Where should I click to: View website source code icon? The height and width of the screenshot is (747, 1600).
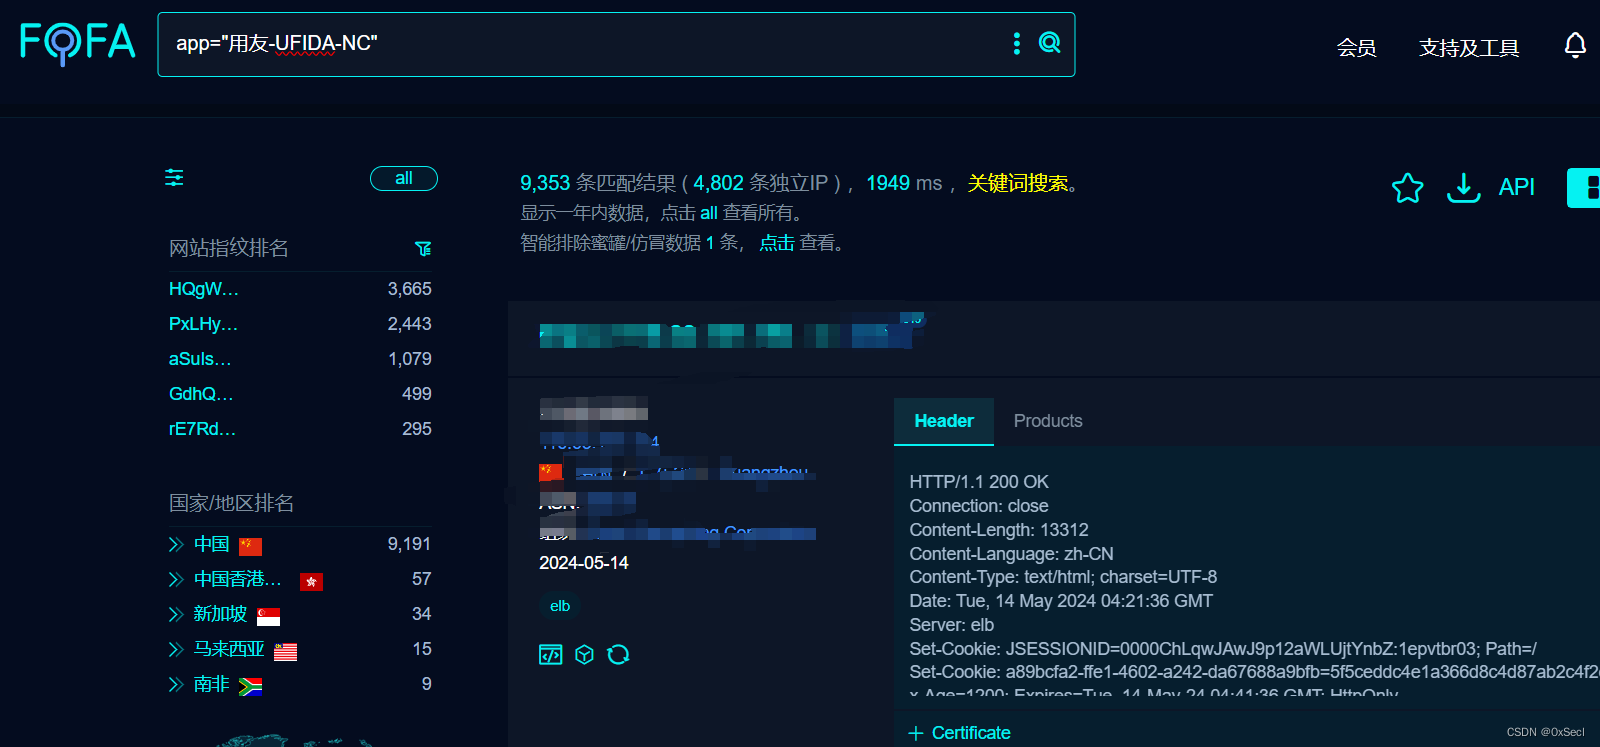(551, 654)
